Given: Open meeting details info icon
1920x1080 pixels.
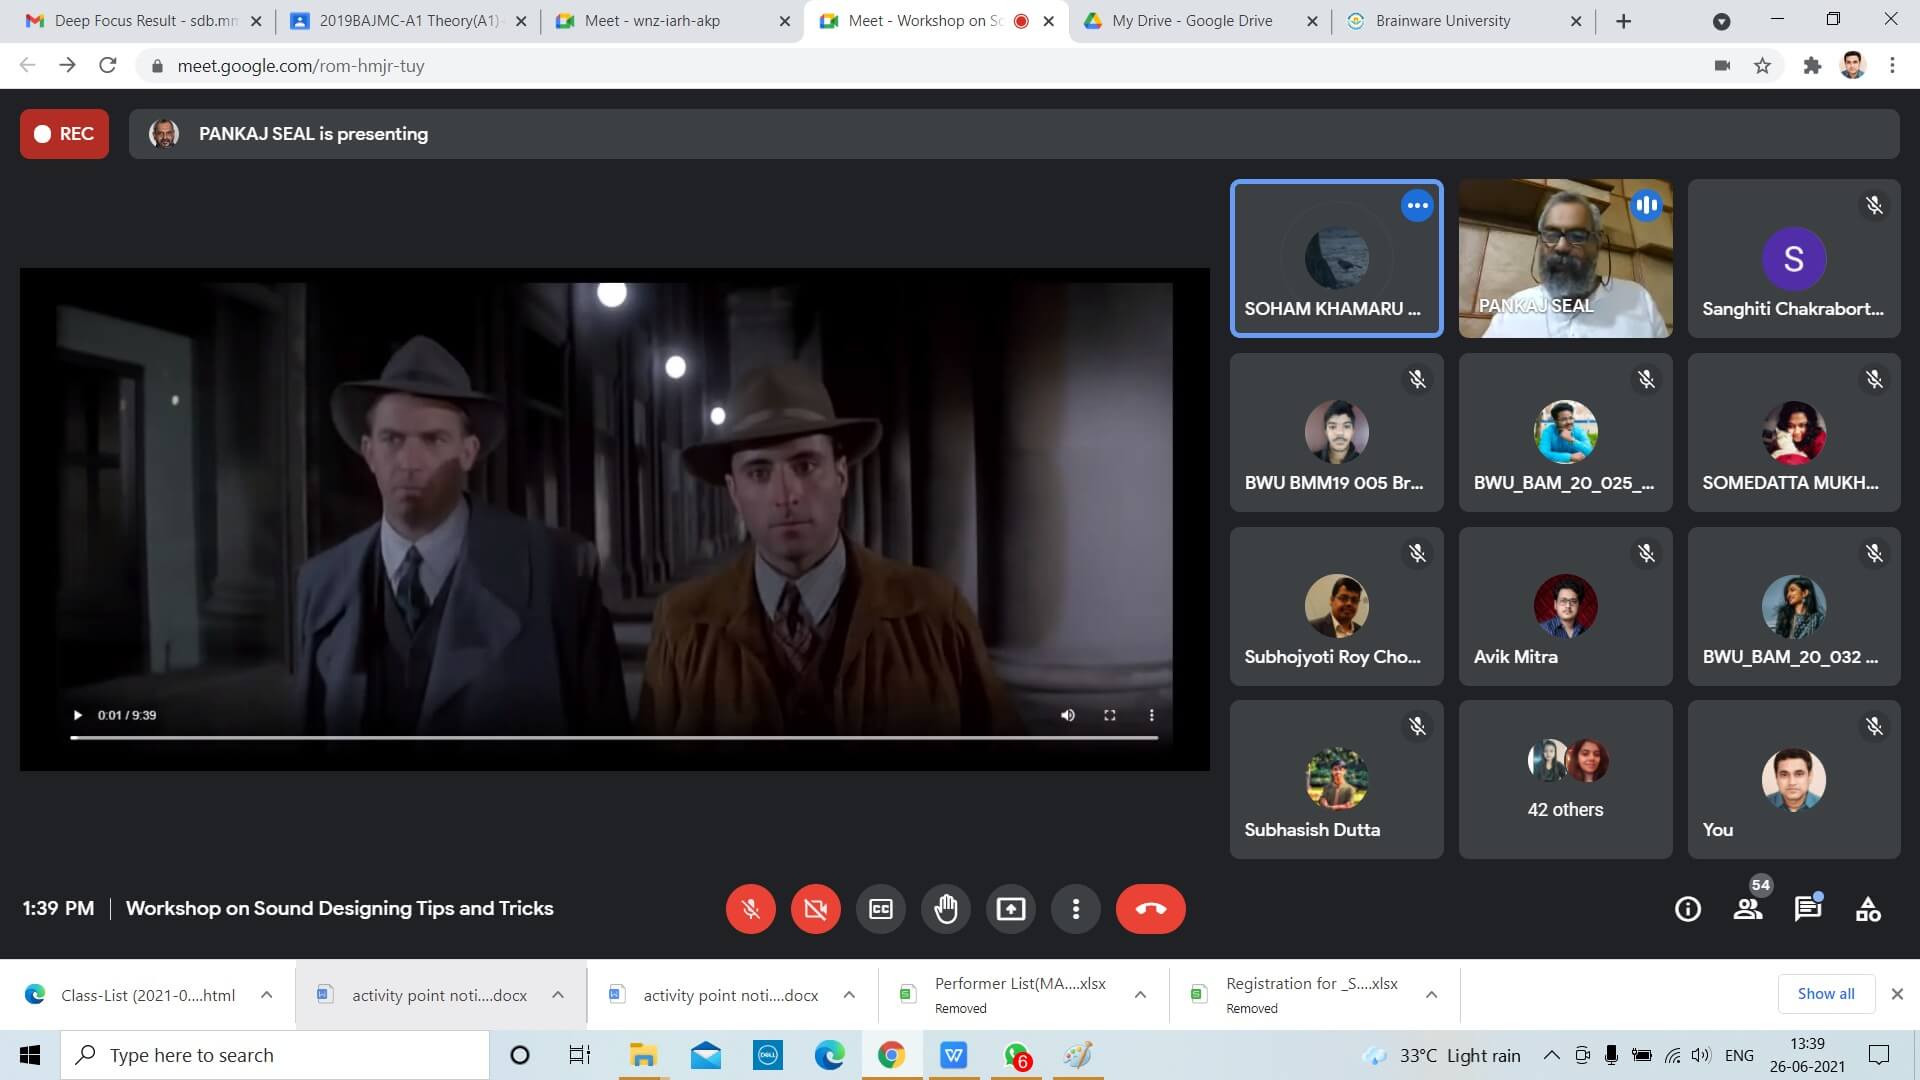Looking at the screenshot, I should click(x=1687, y=909).
